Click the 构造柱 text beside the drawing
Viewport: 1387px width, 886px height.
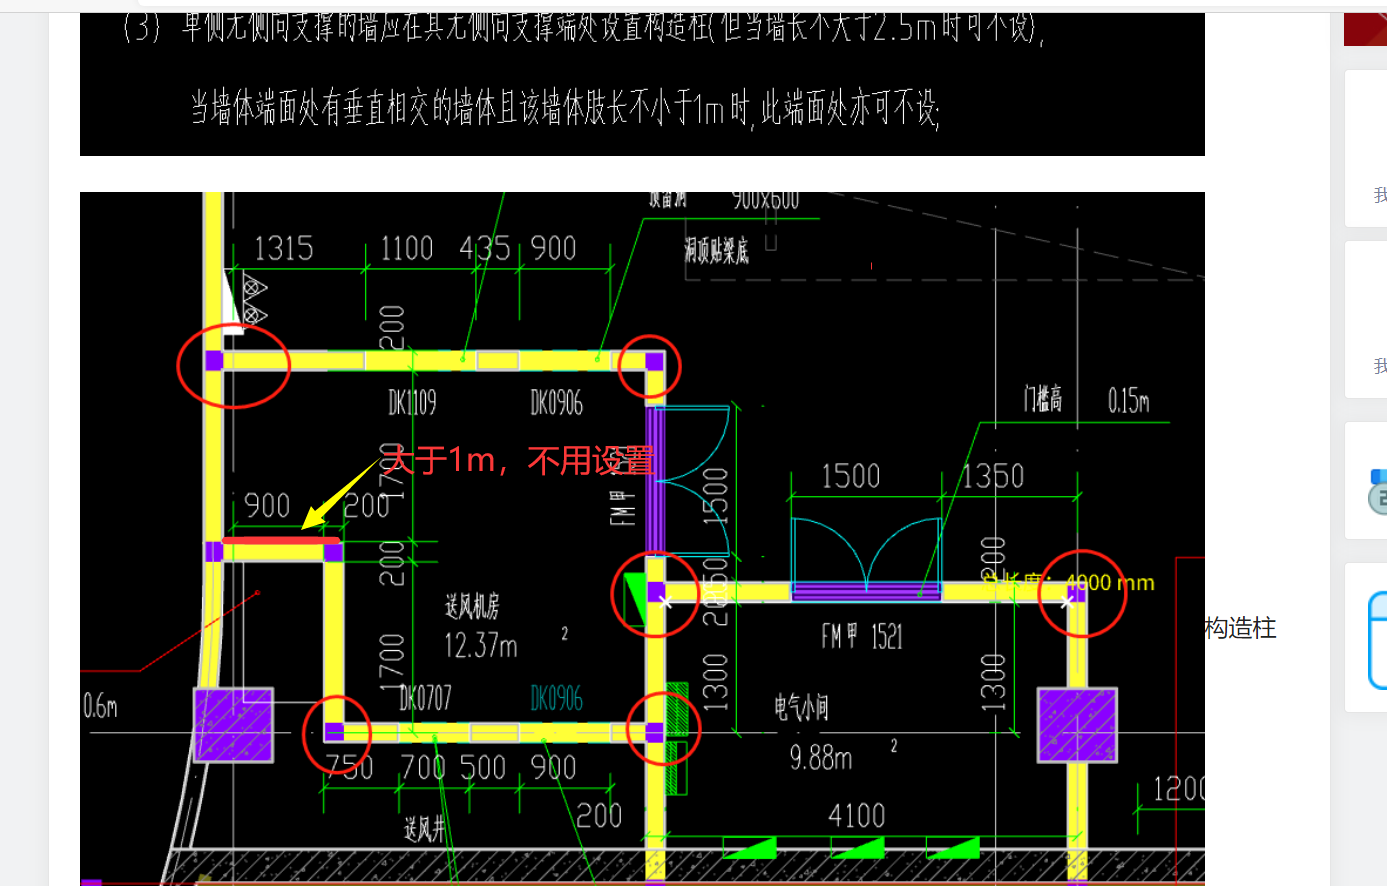pyautogui.click(x=1240, y=628)
